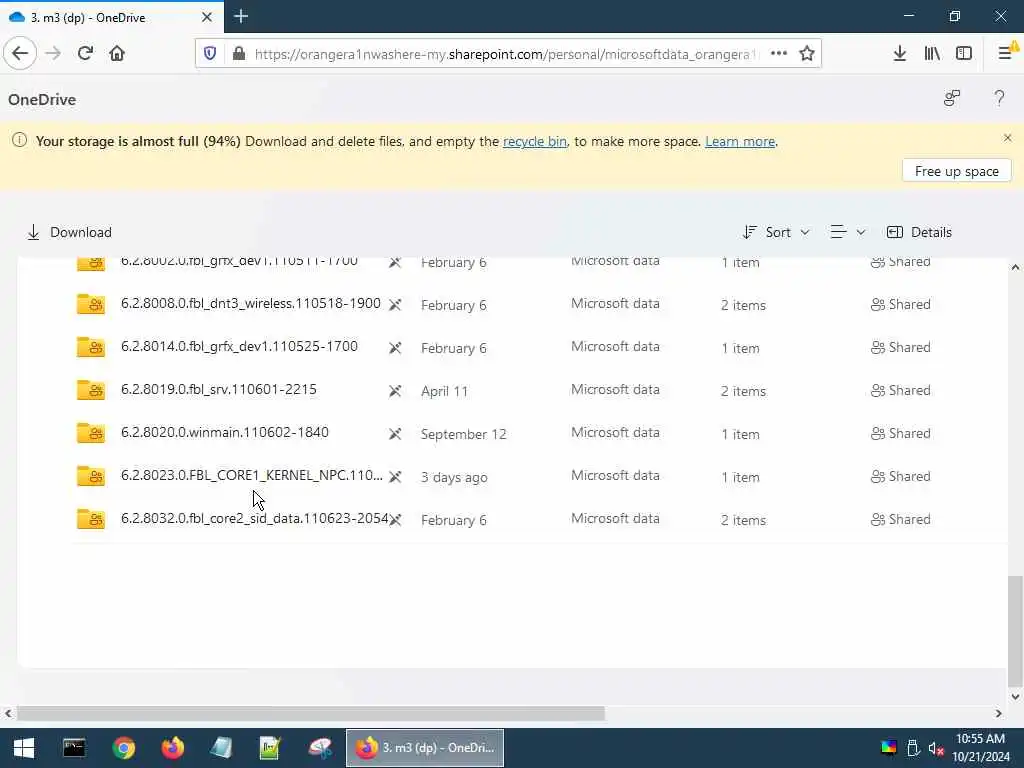The image size is (1024, 768).
Task: Open new browser tab plus button
Action: click(x=241, y=16)
